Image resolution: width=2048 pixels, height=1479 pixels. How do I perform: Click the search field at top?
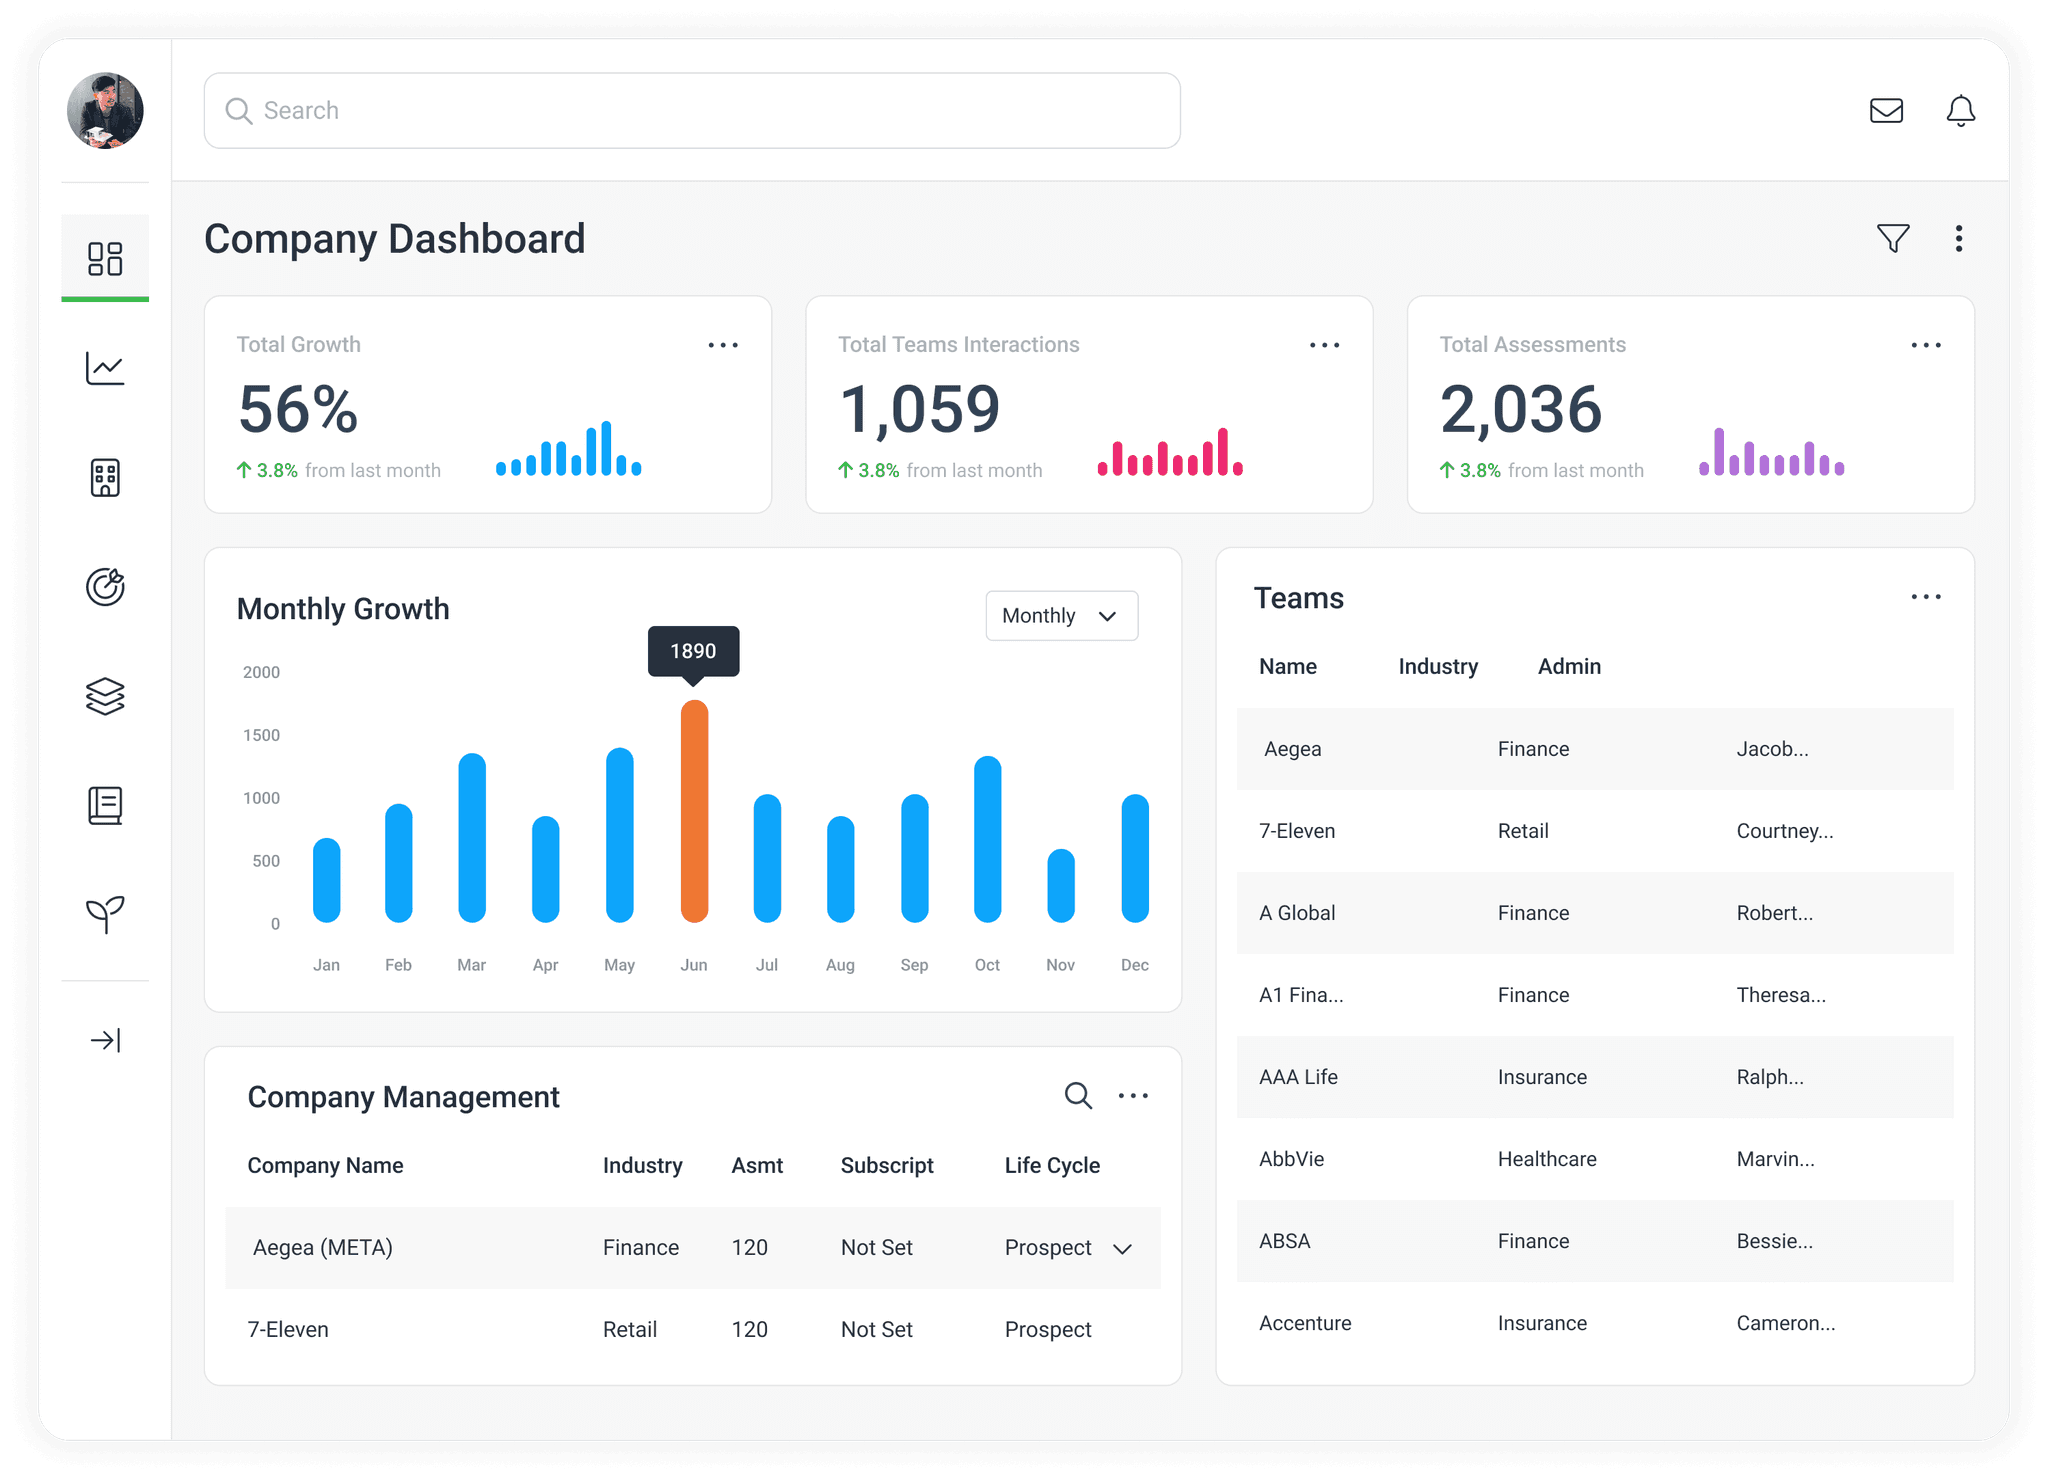[692, 111]
